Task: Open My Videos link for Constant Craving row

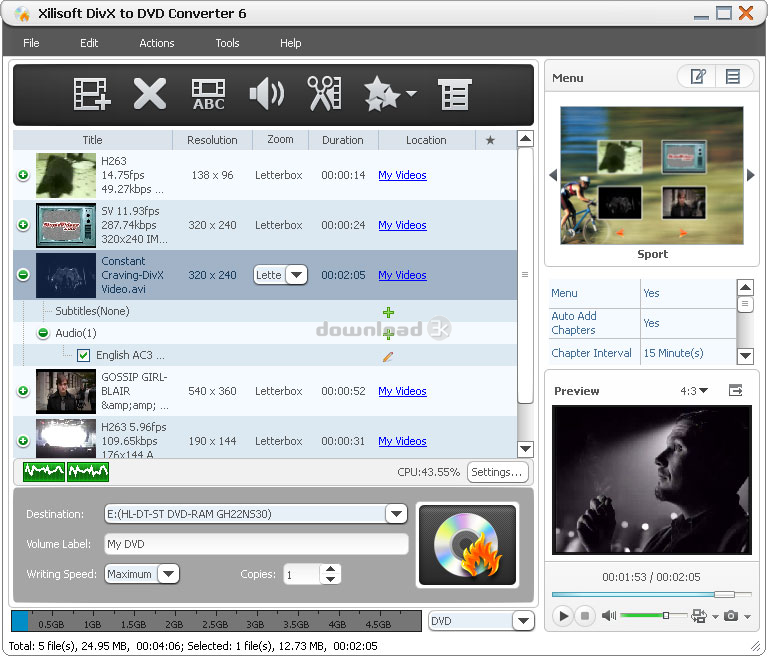Action: point(402,275)
